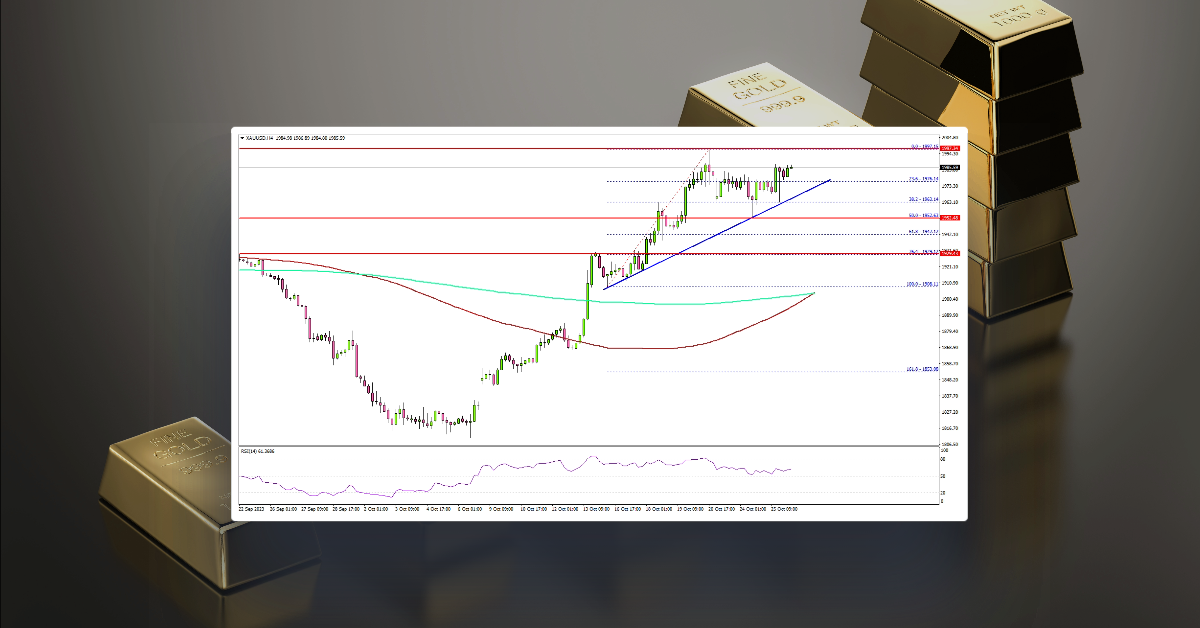Expand the XAUUSD,H4 chart title dropdown arrow
Viewport: 1200px width, 628px height.
pyautogui.click(x=243, y=138)
